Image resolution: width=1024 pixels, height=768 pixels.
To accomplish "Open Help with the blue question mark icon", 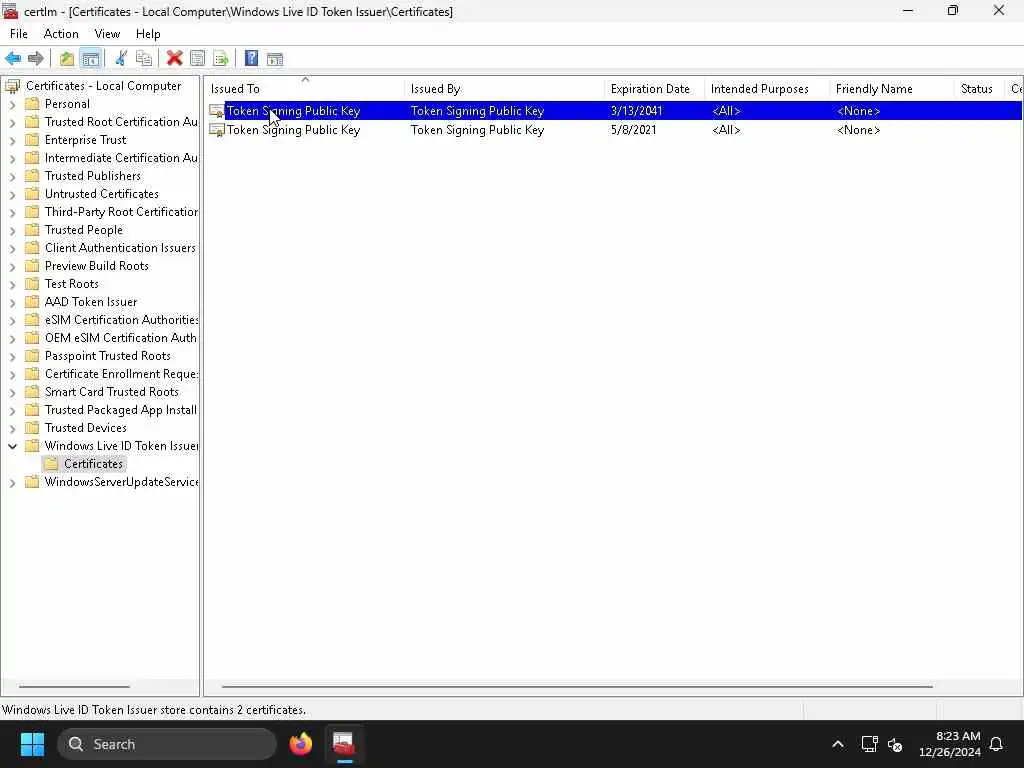I will pos(251,59).
